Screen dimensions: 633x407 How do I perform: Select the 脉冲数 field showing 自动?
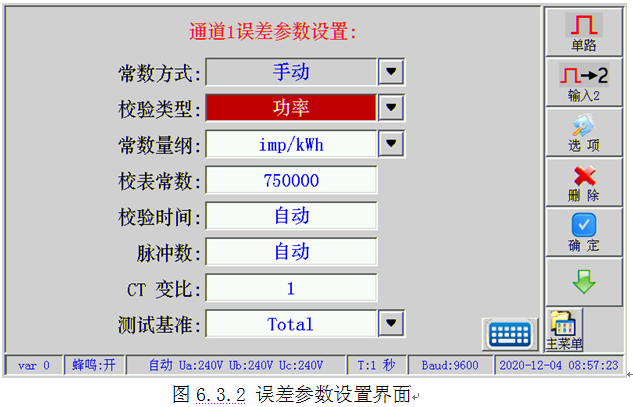pyautogui.click(x=291, y=252)
